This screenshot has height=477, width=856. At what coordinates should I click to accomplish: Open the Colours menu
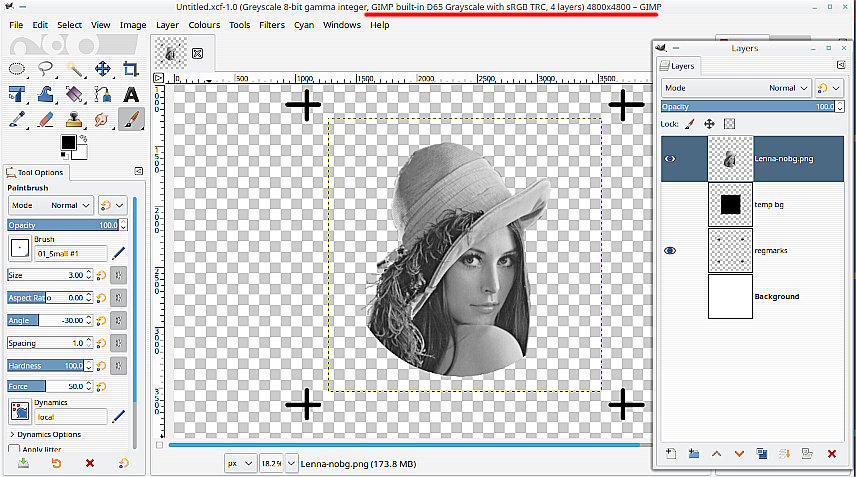coord(204,24)
